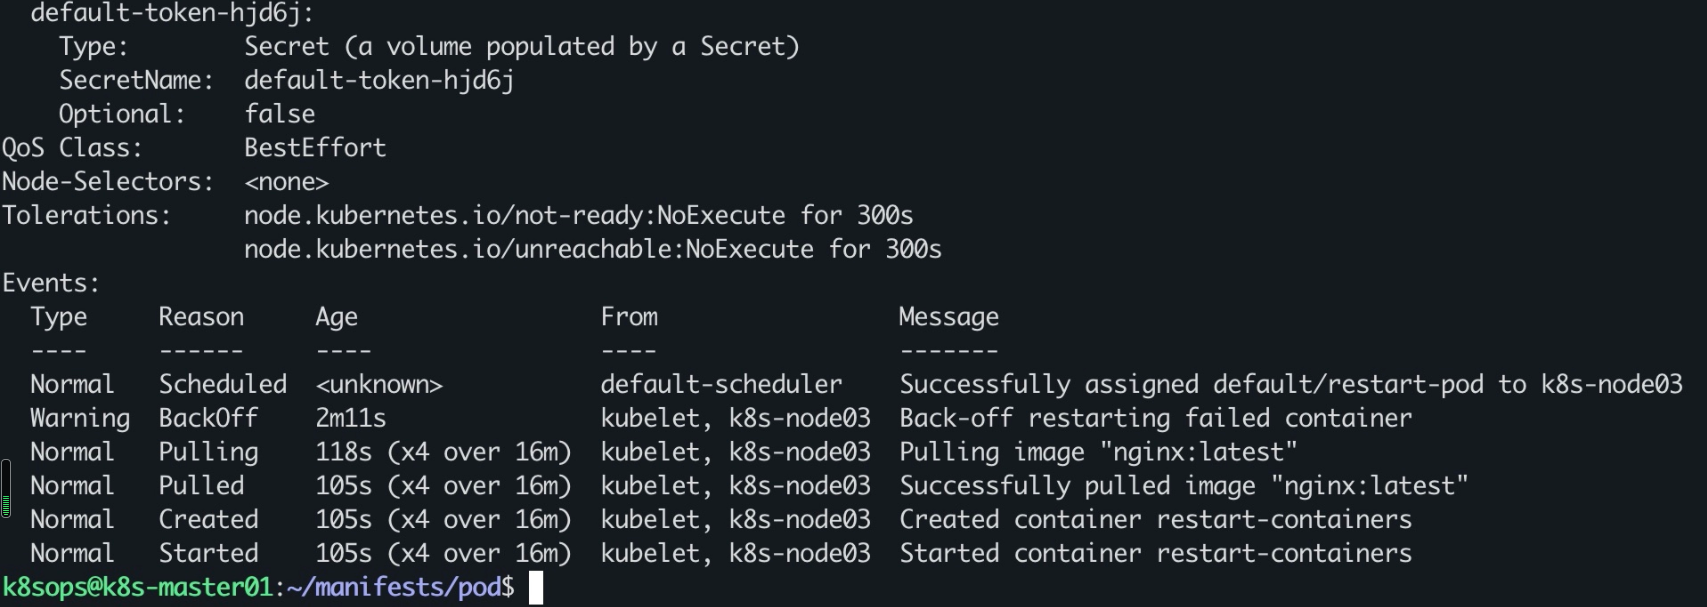Click the unreachable:NoExecute toleration line

click(x=593, y=249)
